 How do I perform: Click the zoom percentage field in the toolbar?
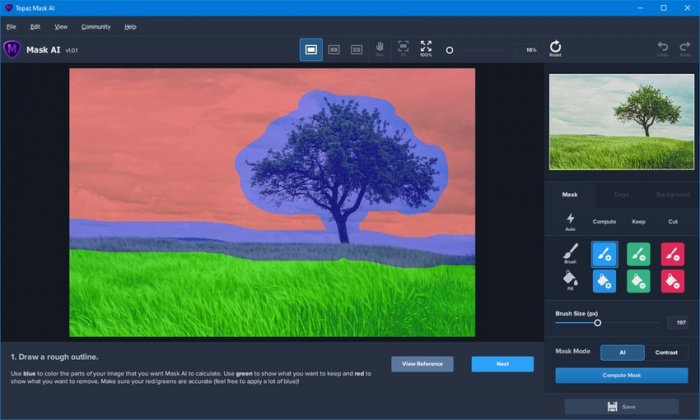[x=529, y=50]
